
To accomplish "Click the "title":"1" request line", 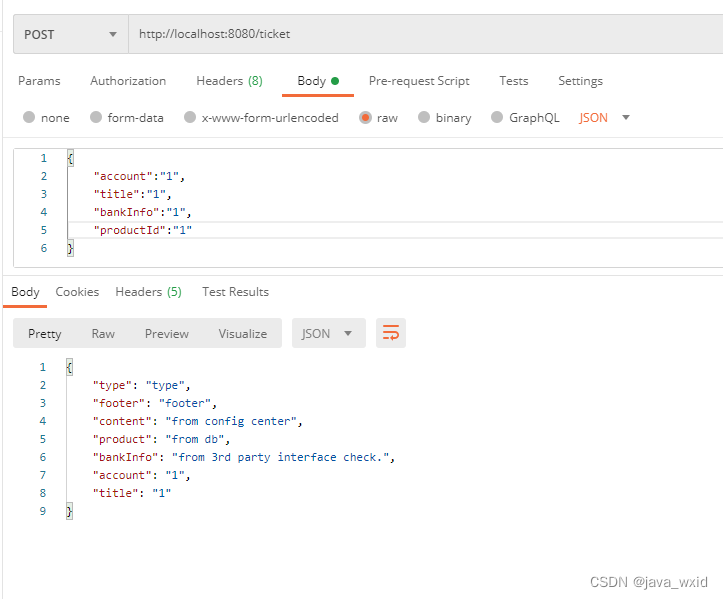I will point(133,194).
